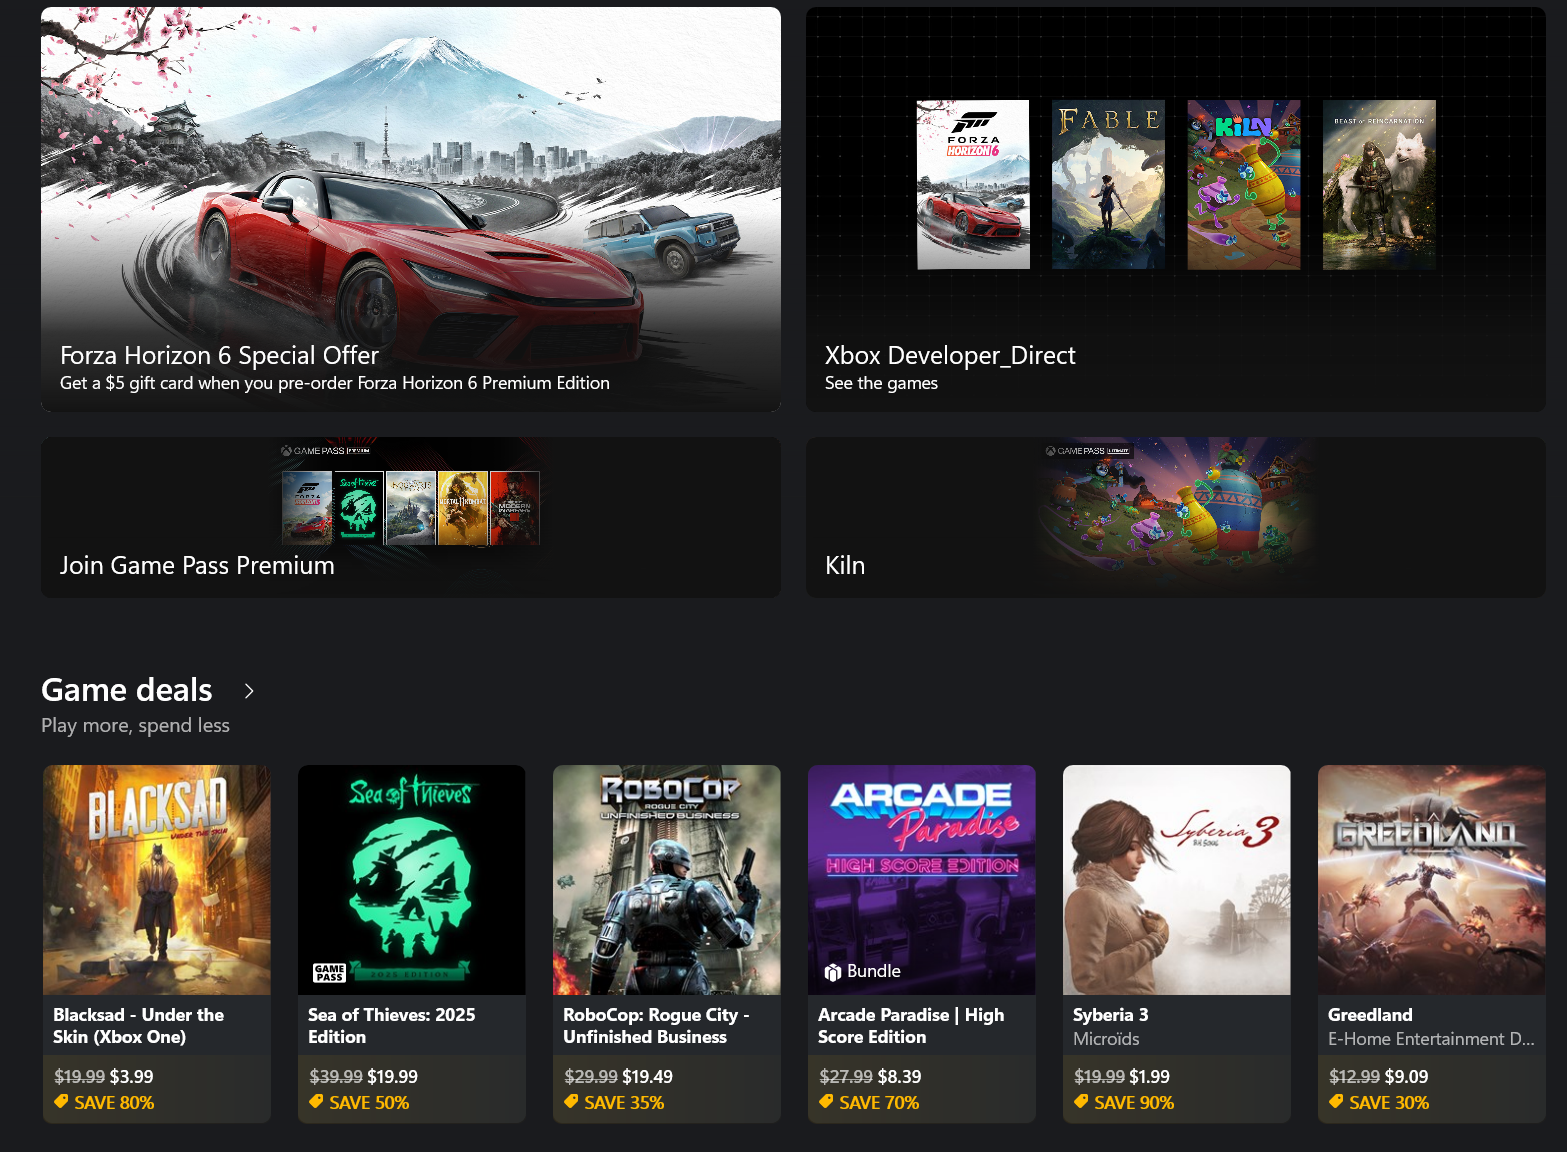
Task: Open the Kiln Game Pass tile
Action: (1176, 517)
